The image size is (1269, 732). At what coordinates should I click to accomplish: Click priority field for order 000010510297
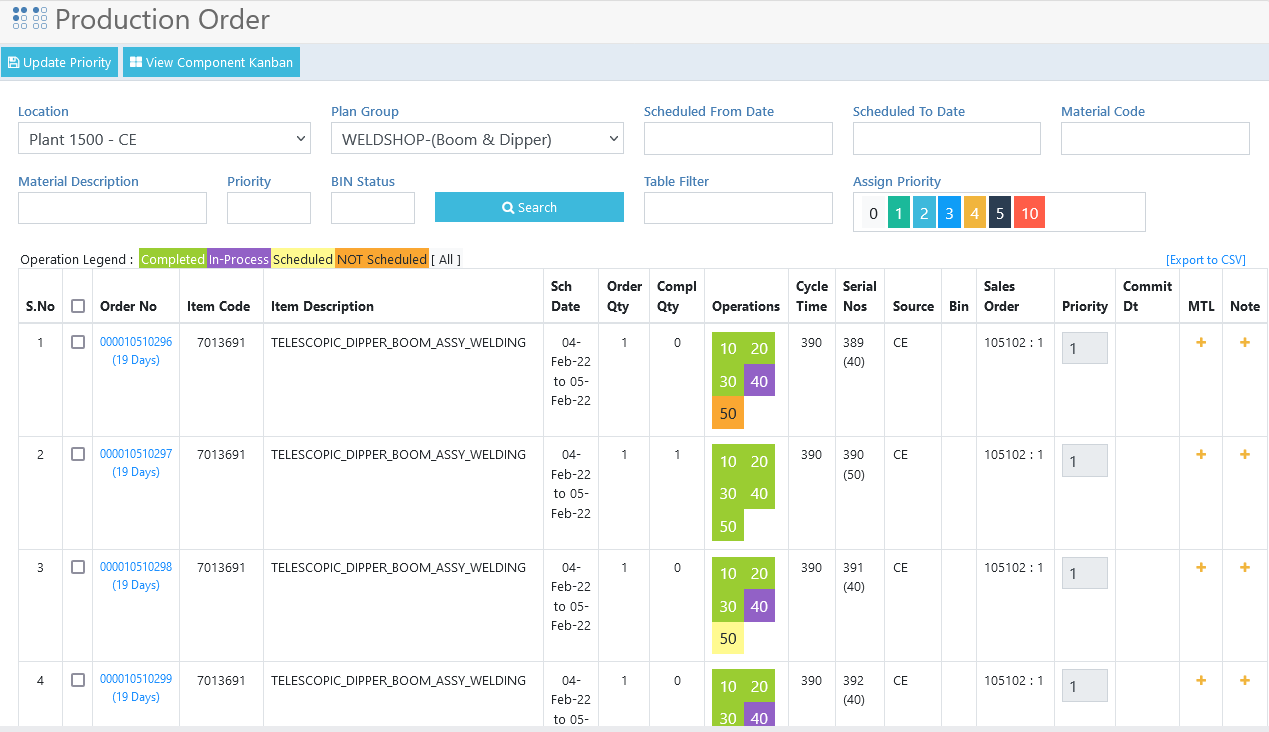coord(1084,460)
